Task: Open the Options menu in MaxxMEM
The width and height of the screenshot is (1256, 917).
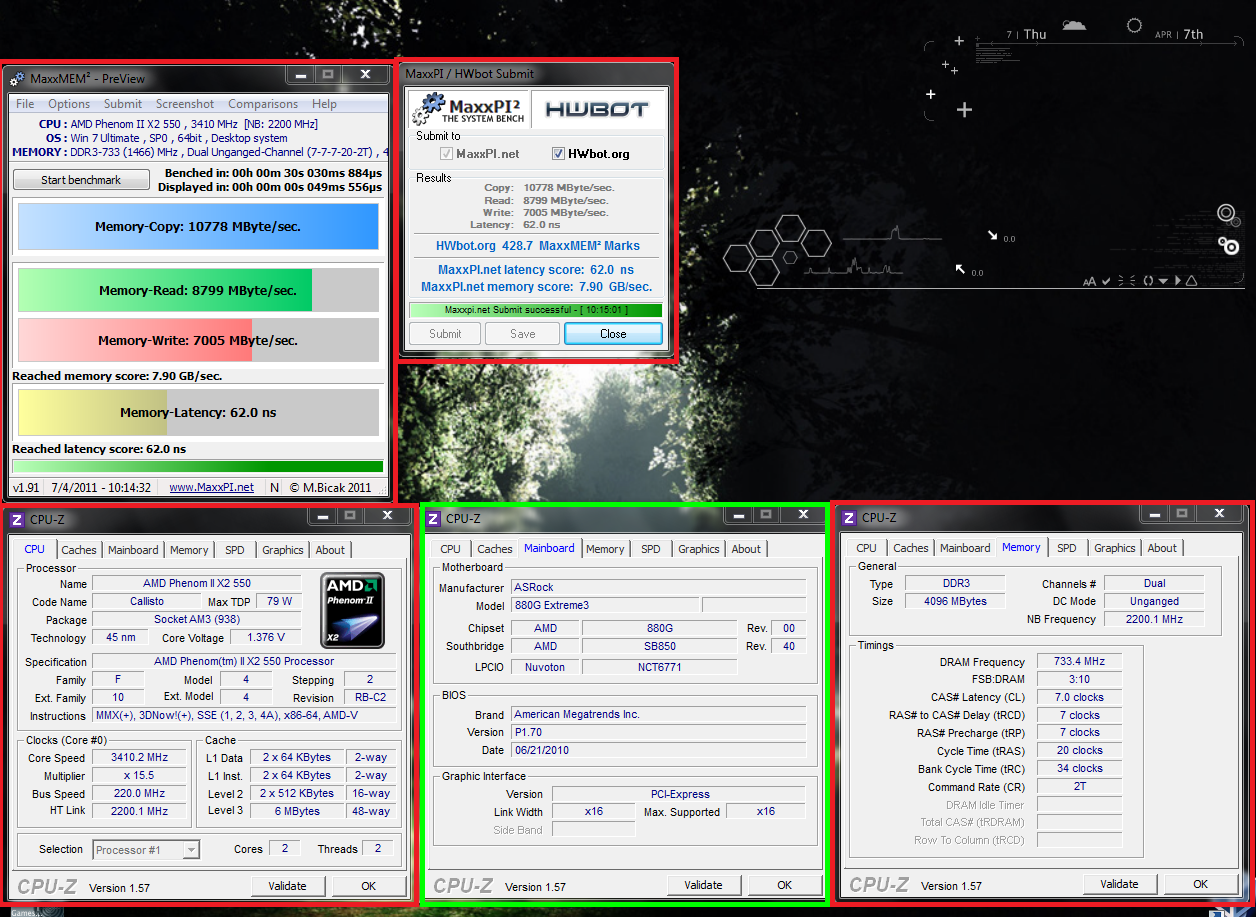Action: click(69, 104)
